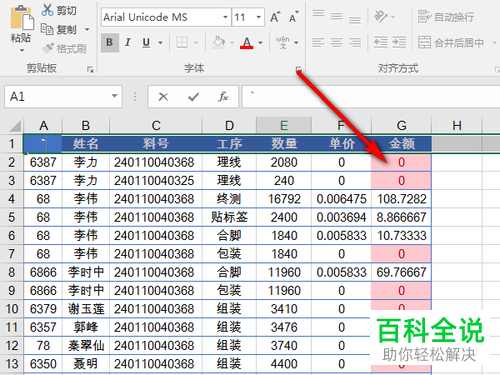Screen dimensions: 500x375
Task: Cut selection with 剪切 button
Action: (59, 10)
